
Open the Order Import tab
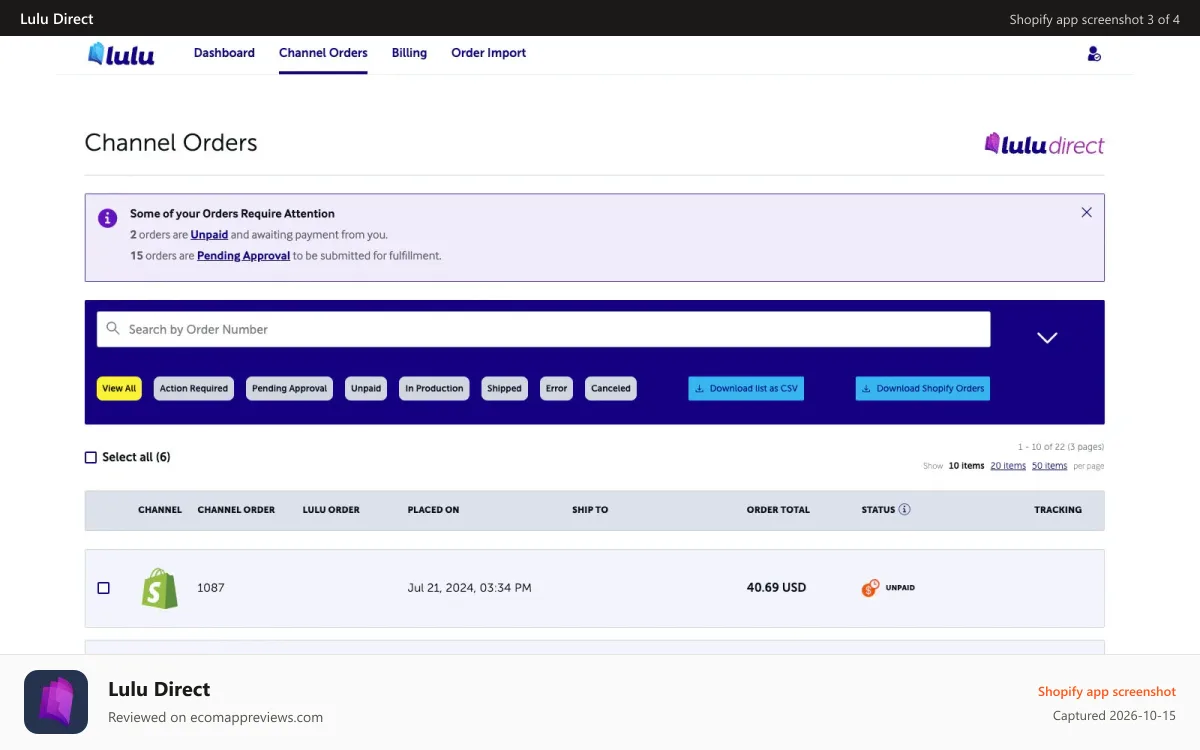click(x=488, y=53)
